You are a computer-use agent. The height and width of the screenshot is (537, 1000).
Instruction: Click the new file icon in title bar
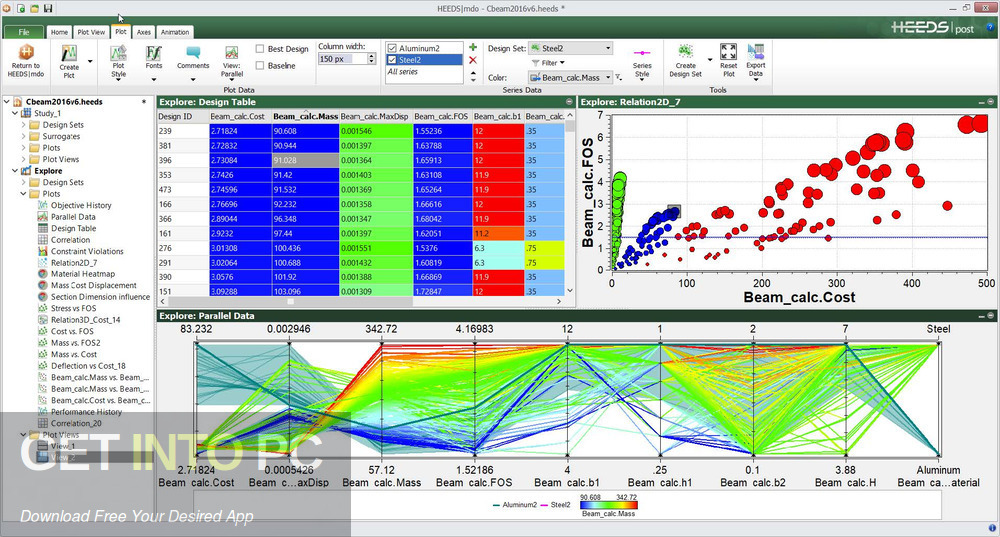[21, 8]
